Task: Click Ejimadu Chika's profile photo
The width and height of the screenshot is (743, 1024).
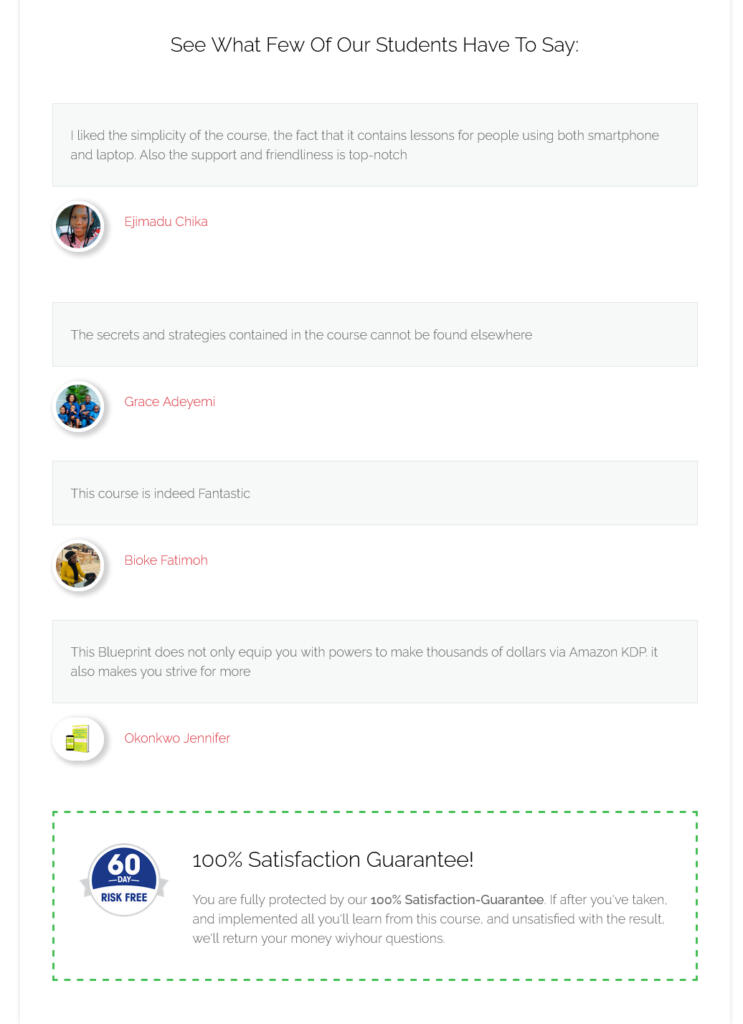Action: (x=78, y=227)
